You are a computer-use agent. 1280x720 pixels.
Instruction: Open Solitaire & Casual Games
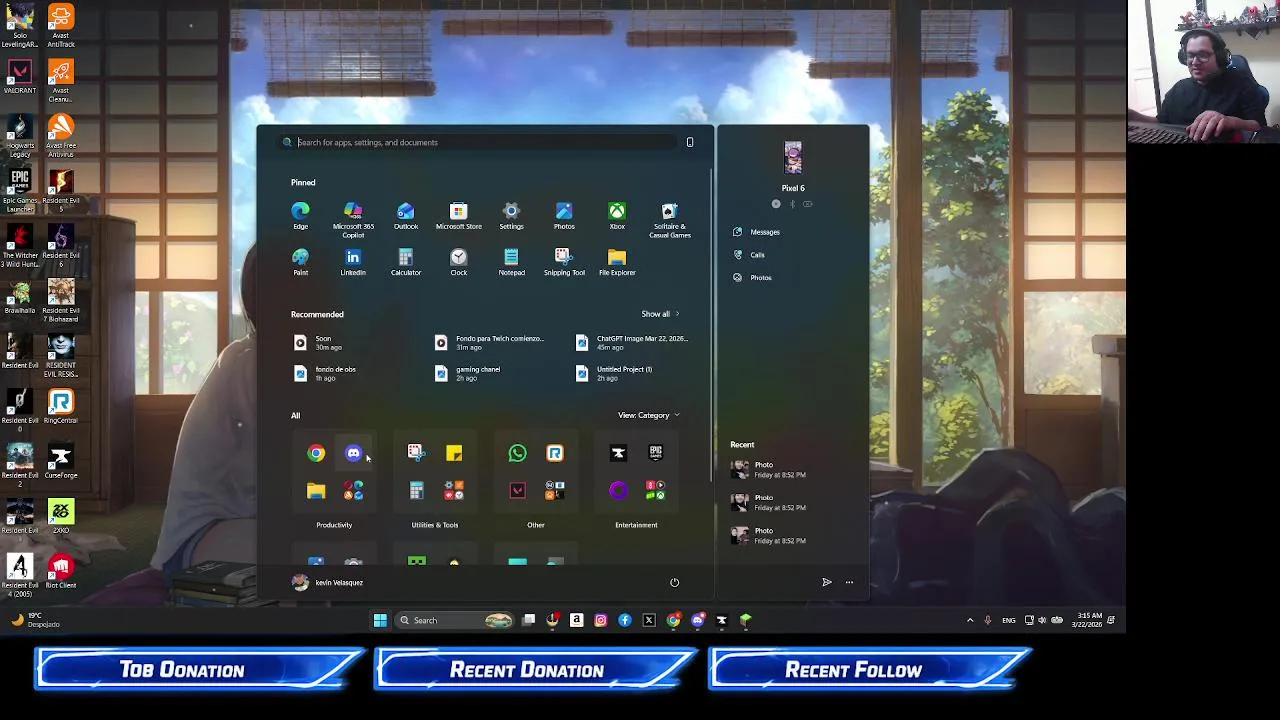(669, 219)
